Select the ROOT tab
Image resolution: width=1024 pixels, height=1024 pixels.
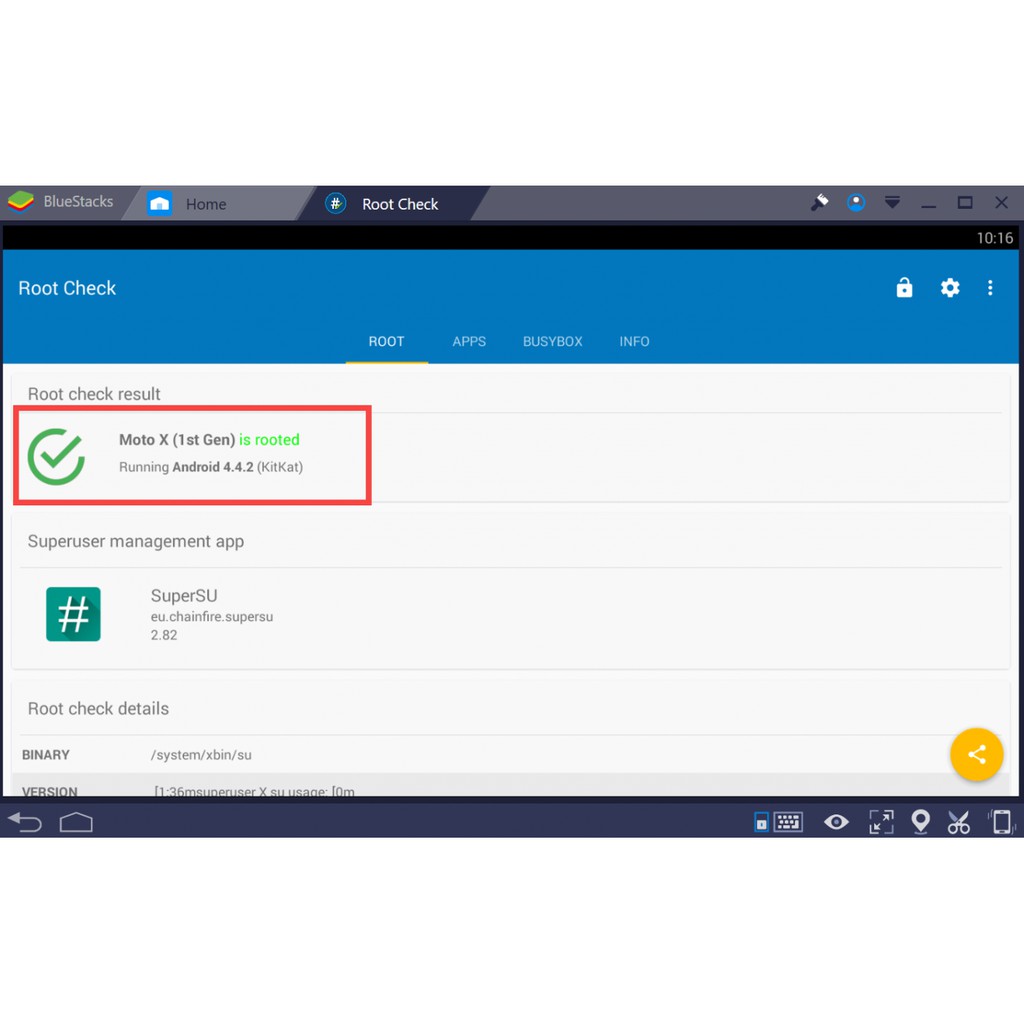387,342
